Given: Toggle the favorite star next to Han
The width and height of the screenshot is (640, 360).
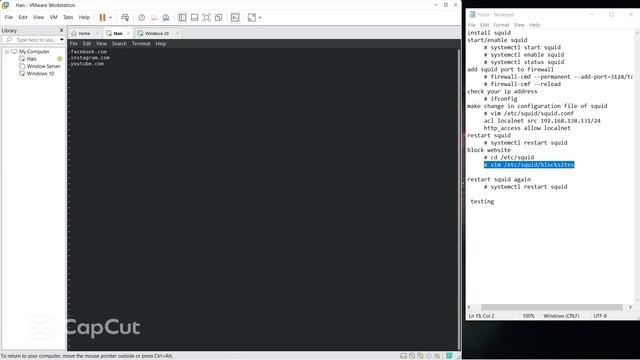Looking at the screenshot, I should 60,59.
